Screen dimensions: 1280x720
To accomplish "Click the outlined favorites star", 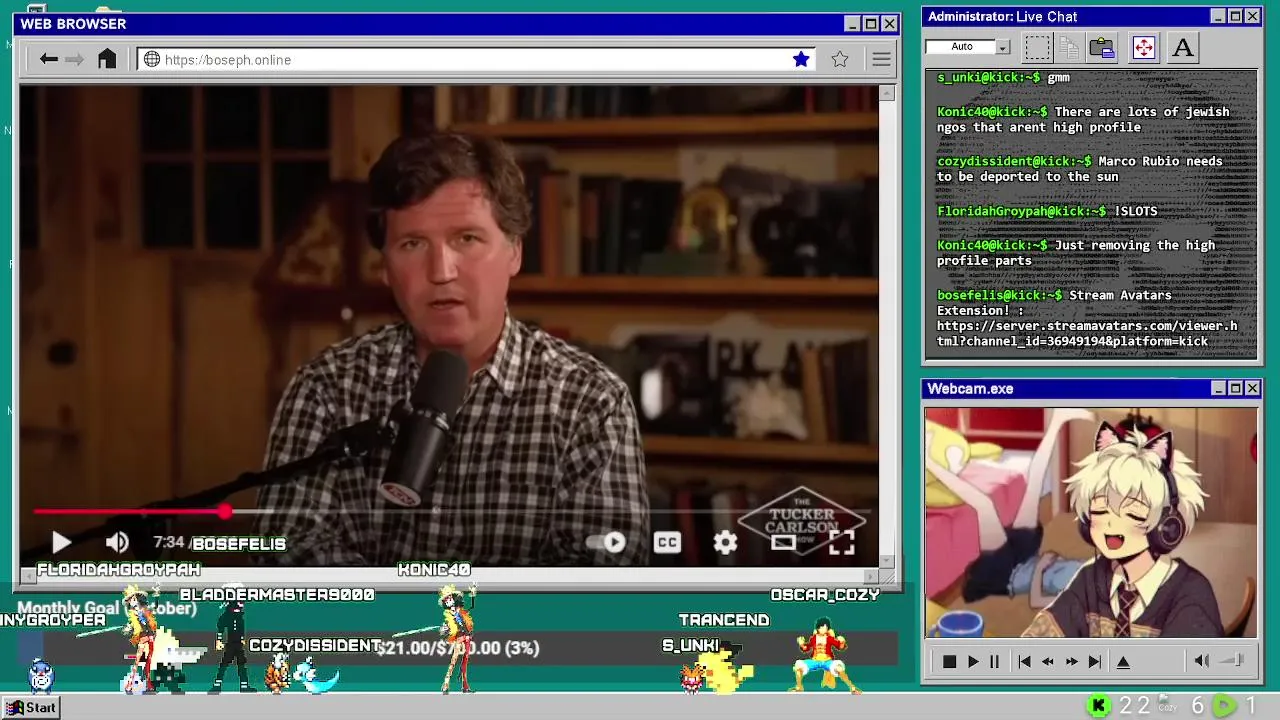I will coord(840,60).
